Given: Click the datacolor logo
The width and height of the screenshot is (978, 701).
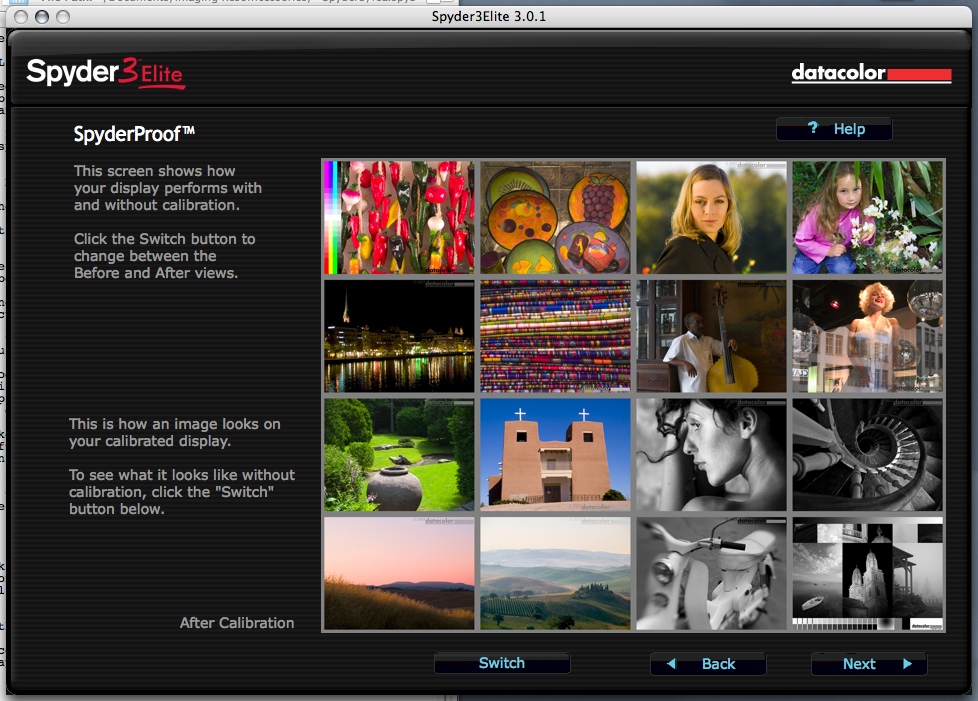Looking at the screenshot, I should click(870, 73).
